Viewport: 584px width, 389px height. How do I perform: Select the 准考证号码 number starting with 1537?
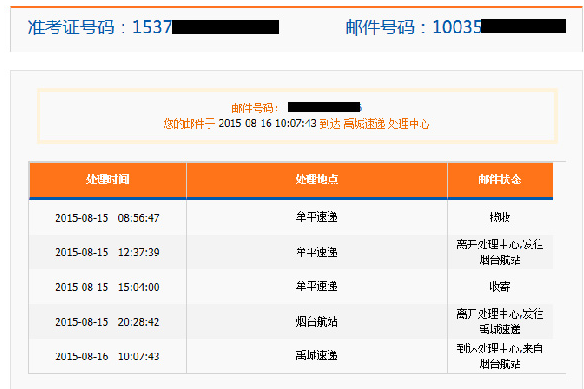[x=206, y=27]
